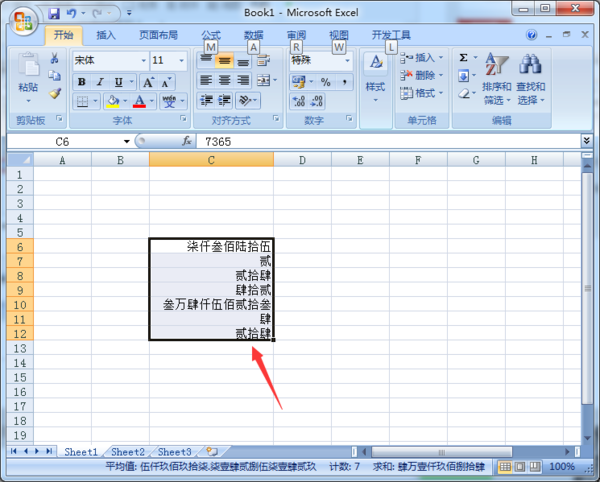Switch to the Sheet2 worksheet tab
Viewport: 600px width, 482px height.
127,452
